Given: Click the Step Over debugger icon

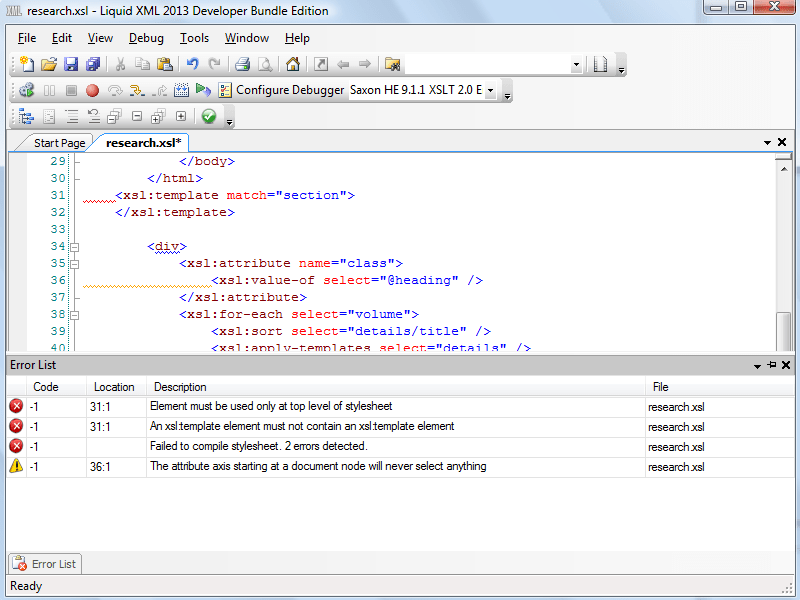Looking at the screenshot, I should tap(115, 90).
